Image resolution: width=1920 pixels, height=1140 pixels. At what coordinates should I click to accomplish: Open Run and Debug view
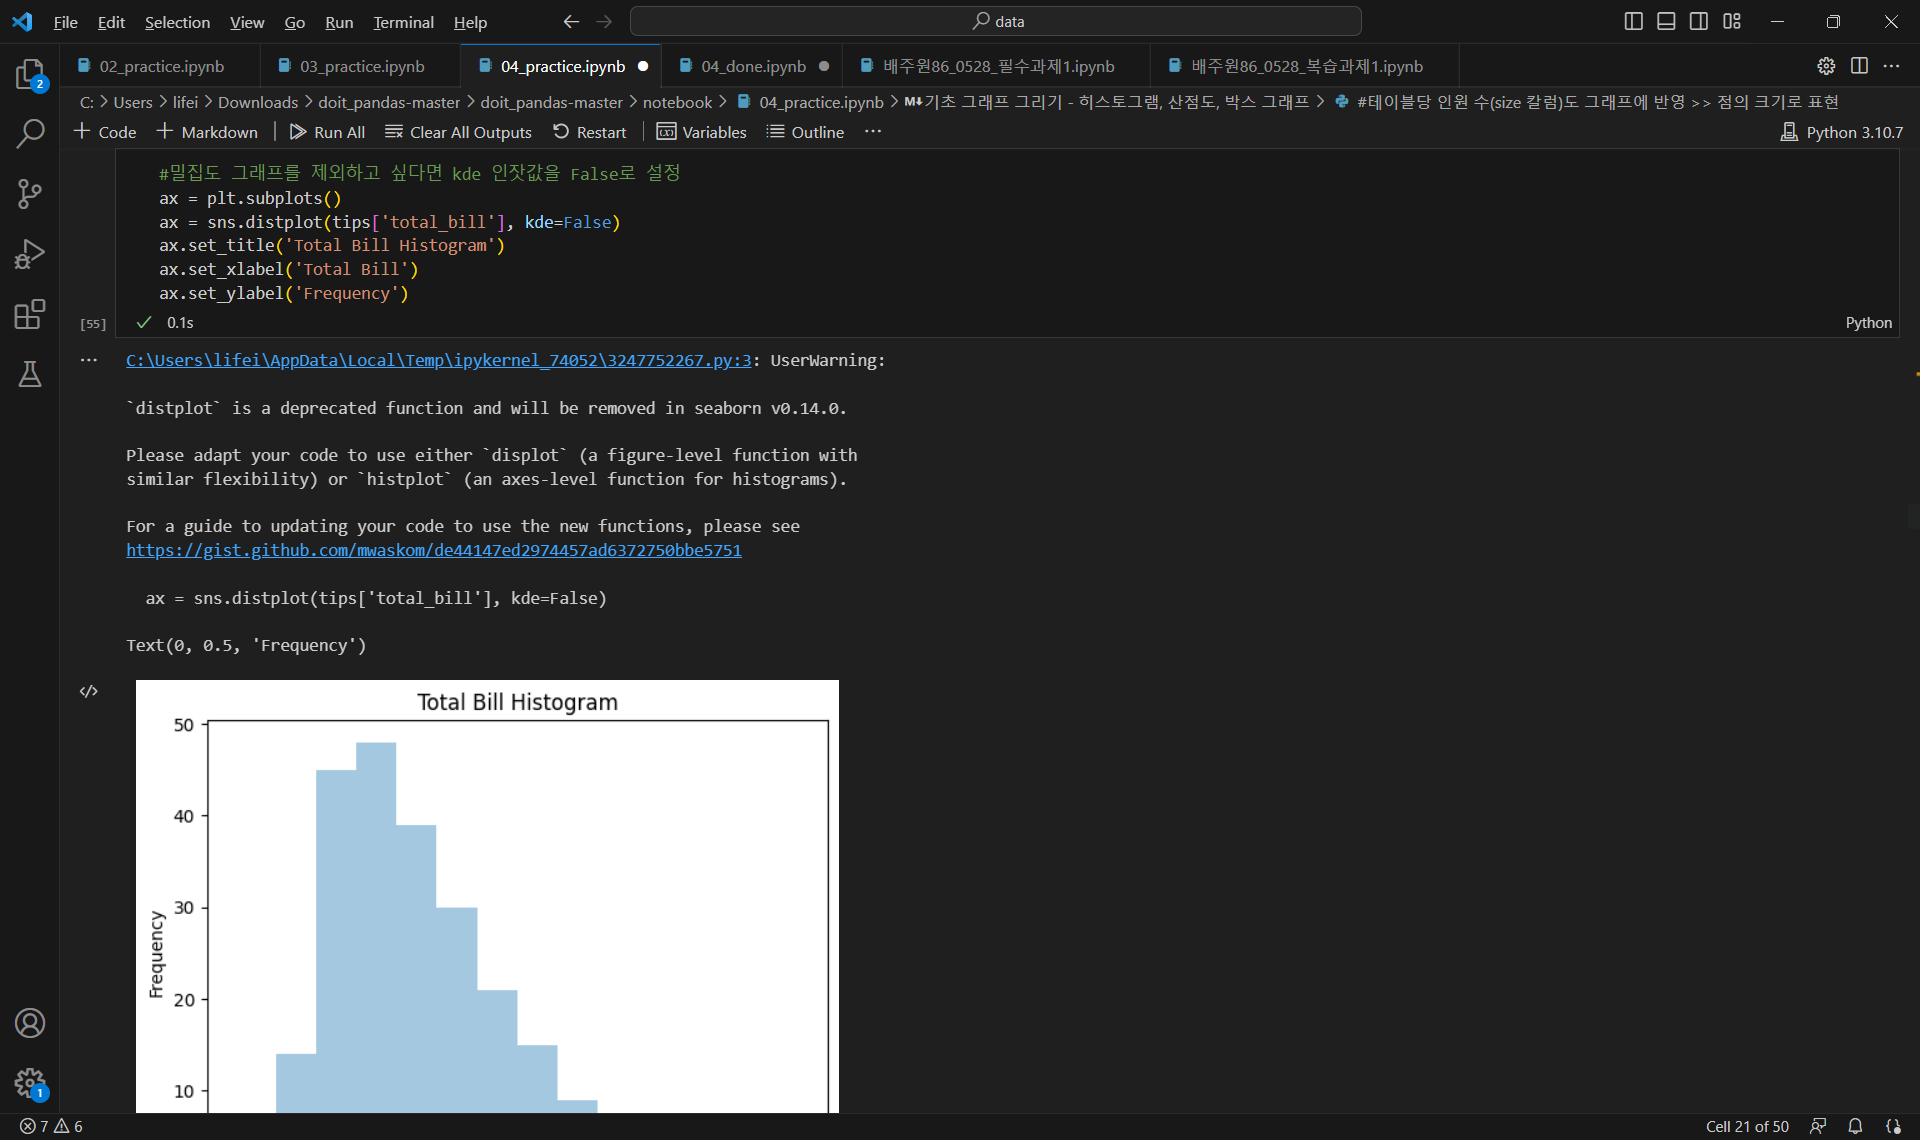click(x=30, y=254)
